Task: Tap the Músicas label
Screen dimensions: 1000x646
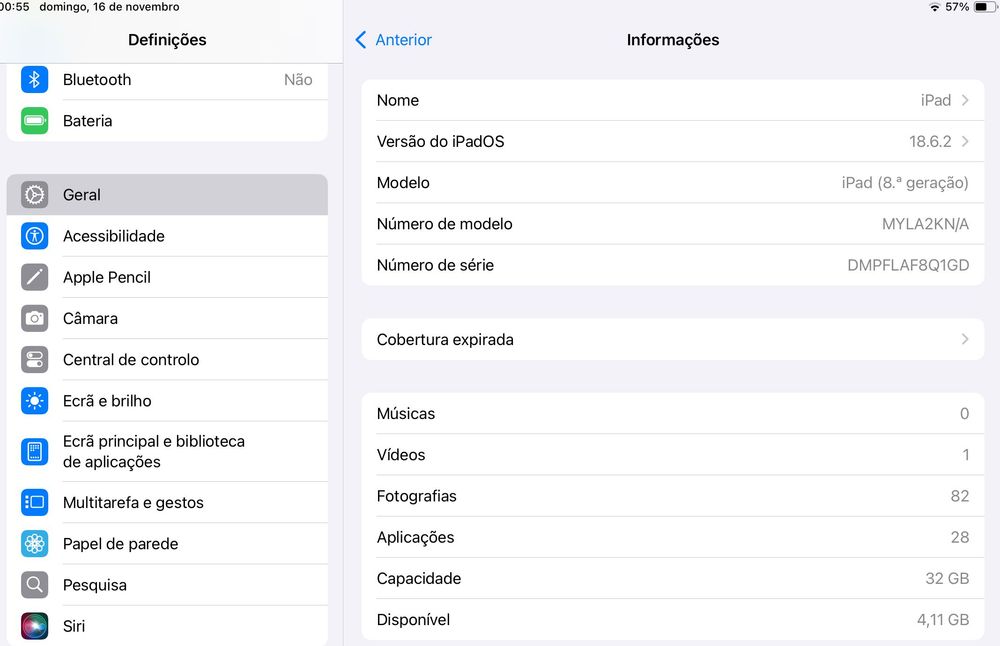Action: point(406,414)
